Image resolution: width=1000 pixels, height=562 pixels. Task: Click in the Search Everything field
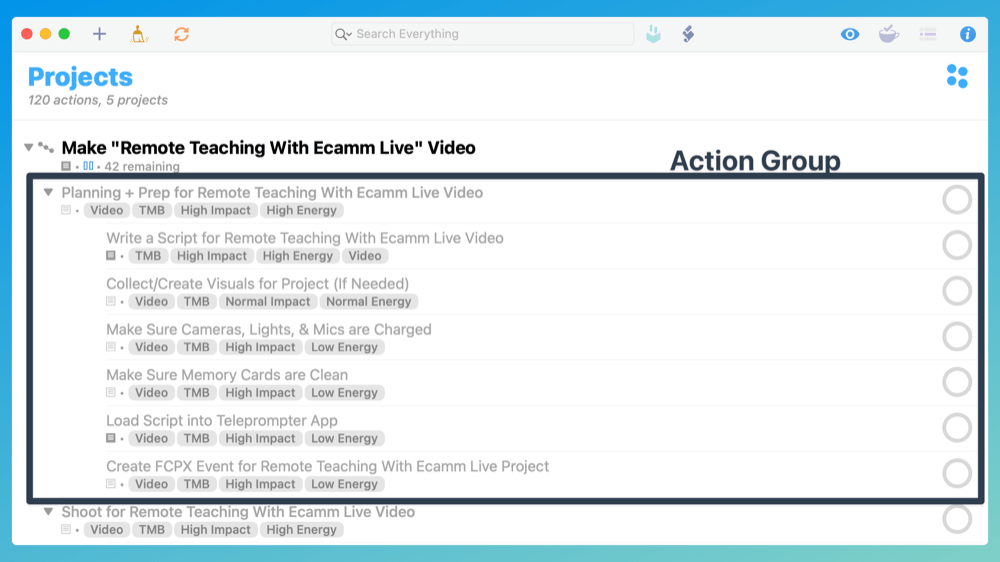pos(483,34)
